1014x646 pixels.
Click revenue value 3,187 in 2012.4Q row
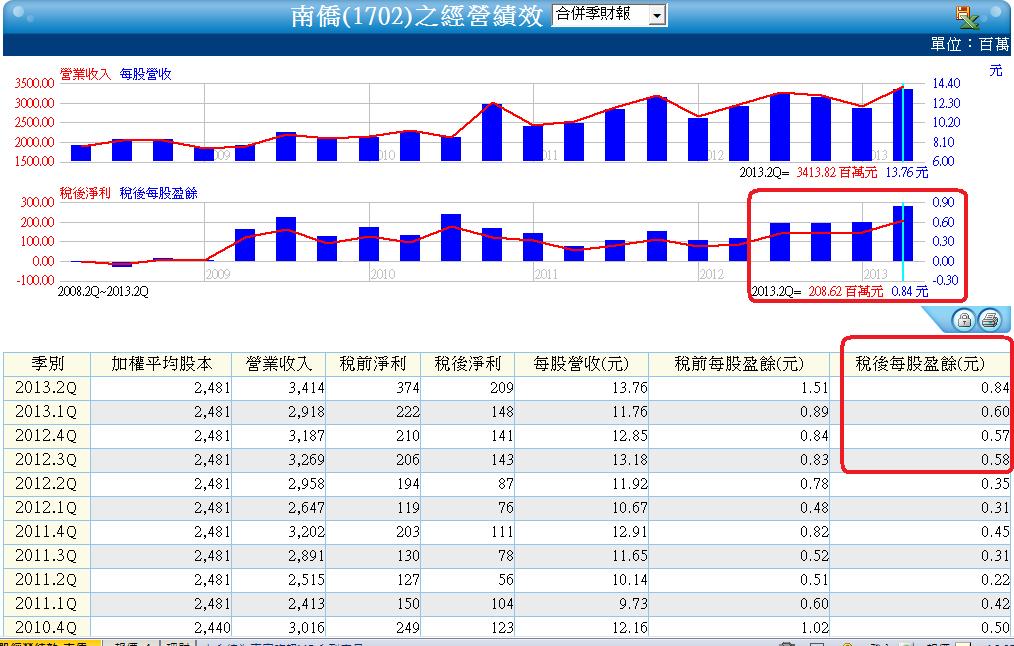[x=307, y=436]
